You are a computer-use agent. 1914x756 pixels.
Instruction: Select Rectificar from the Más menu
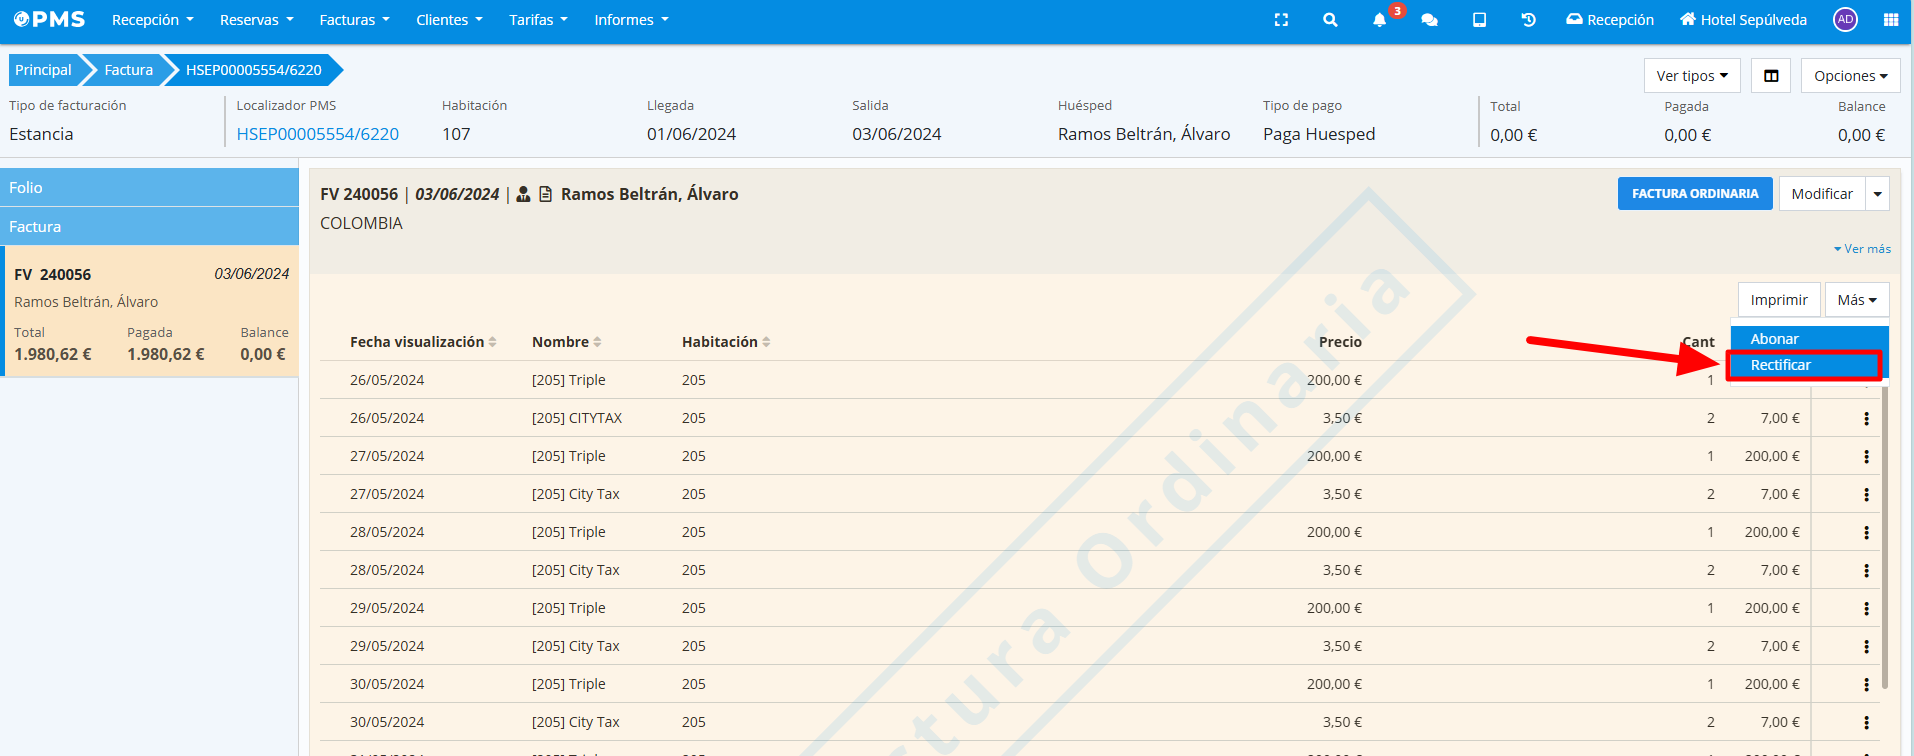coord(1780,365)
